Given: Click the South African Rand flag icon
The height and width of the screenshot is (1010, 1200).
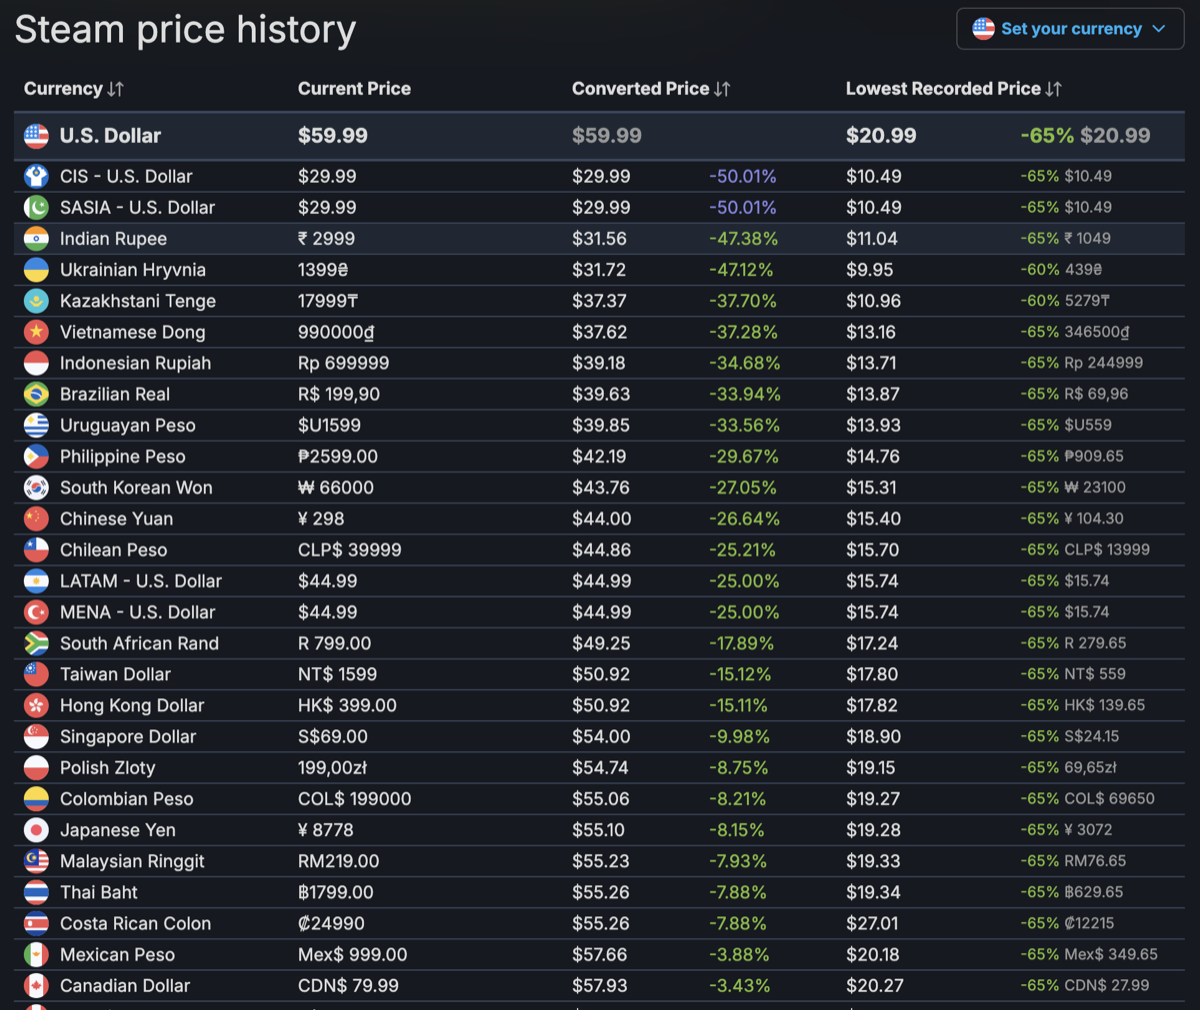Looking at the screenshot, I should [x=36, y=642].
